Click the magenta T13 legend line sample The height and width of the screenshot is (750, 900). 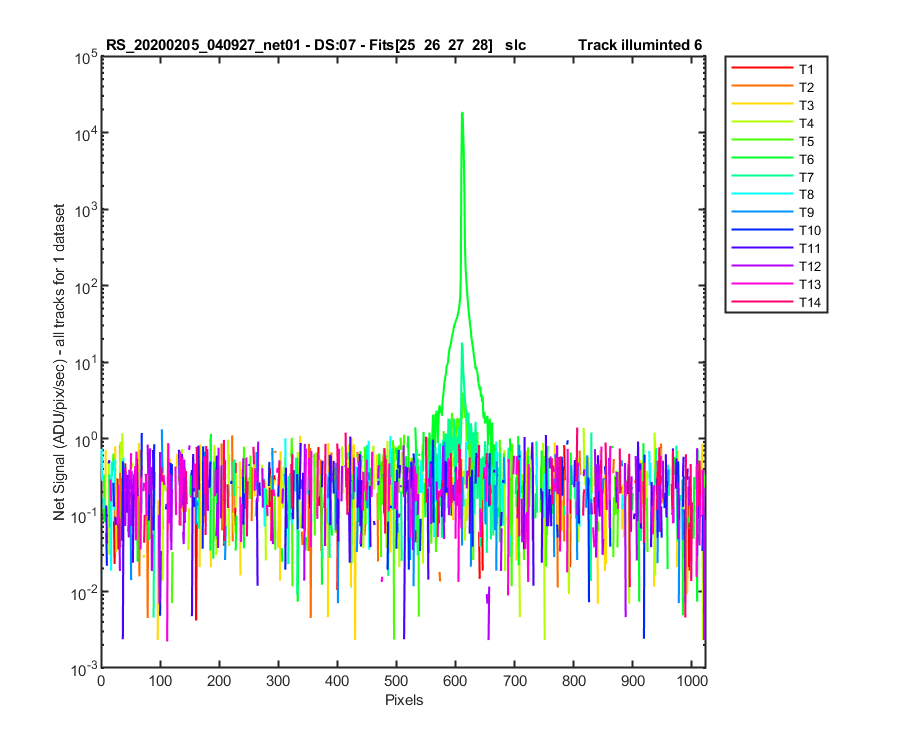pyautogui.click(x=762, y=283)
